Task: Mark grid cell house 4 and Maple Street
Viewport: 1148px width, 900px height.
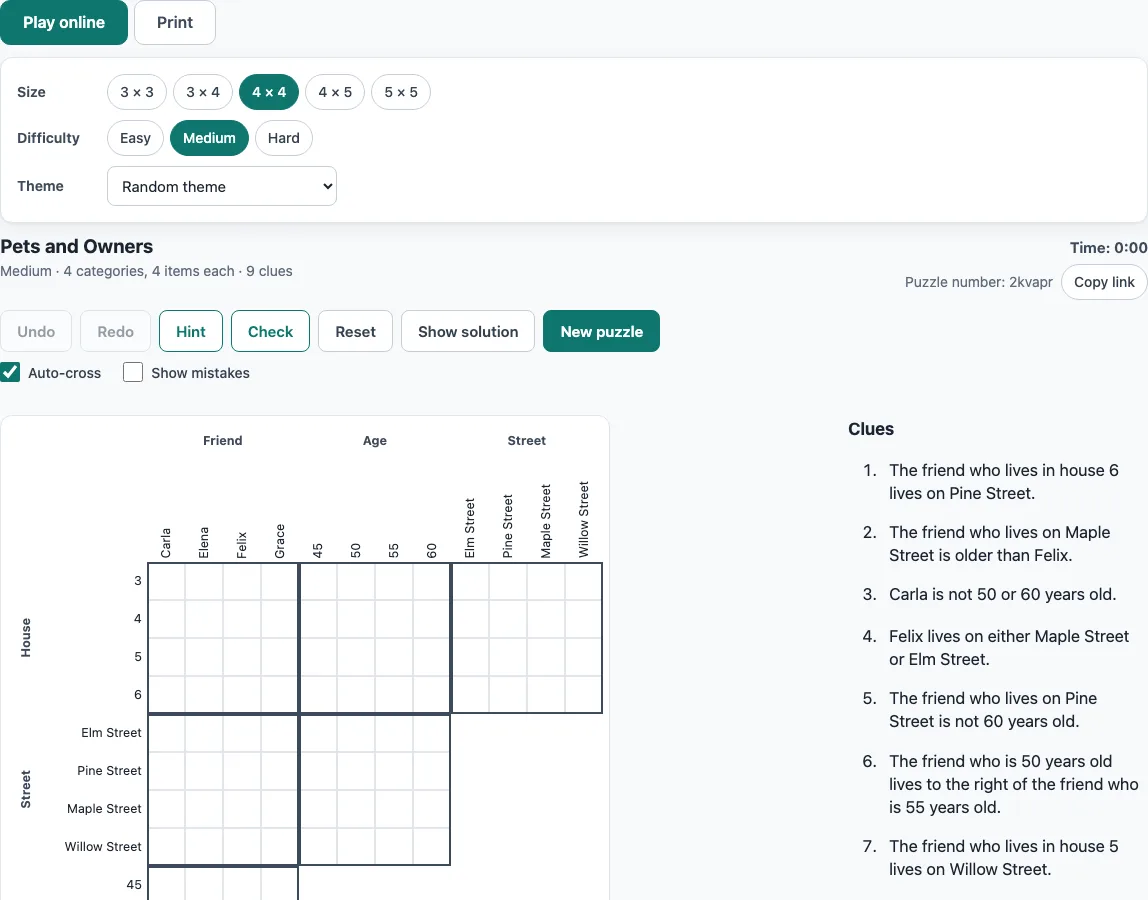Action: click(546, 619)
